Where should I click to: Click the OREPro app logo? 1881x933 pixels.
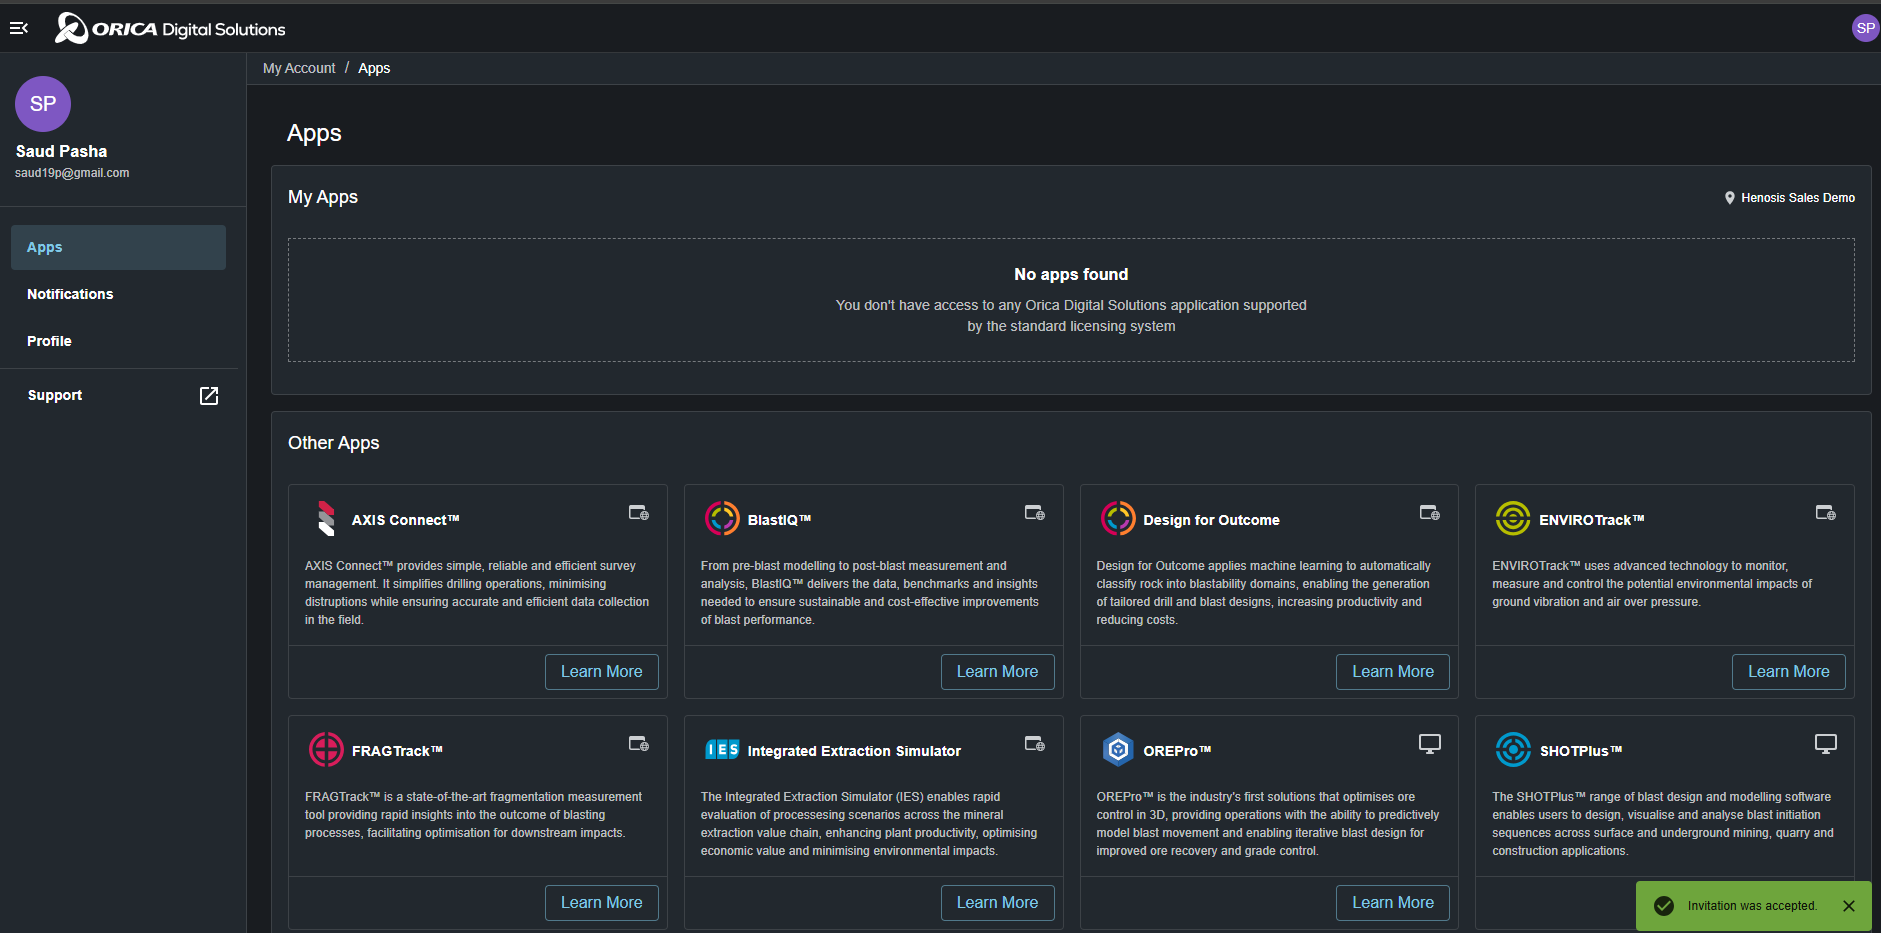[1118, 749]
